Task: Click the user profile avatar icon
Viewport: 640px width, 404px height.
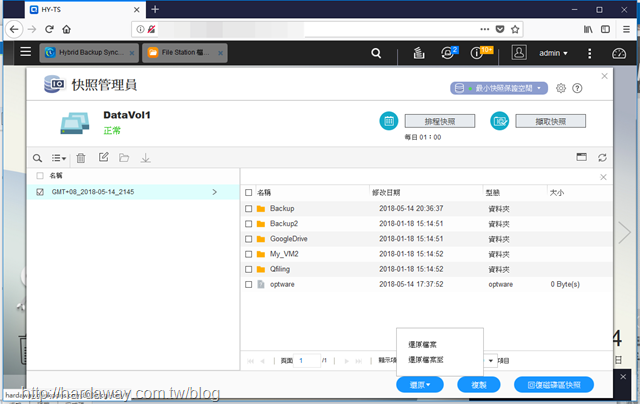Action: coord(519,53)
